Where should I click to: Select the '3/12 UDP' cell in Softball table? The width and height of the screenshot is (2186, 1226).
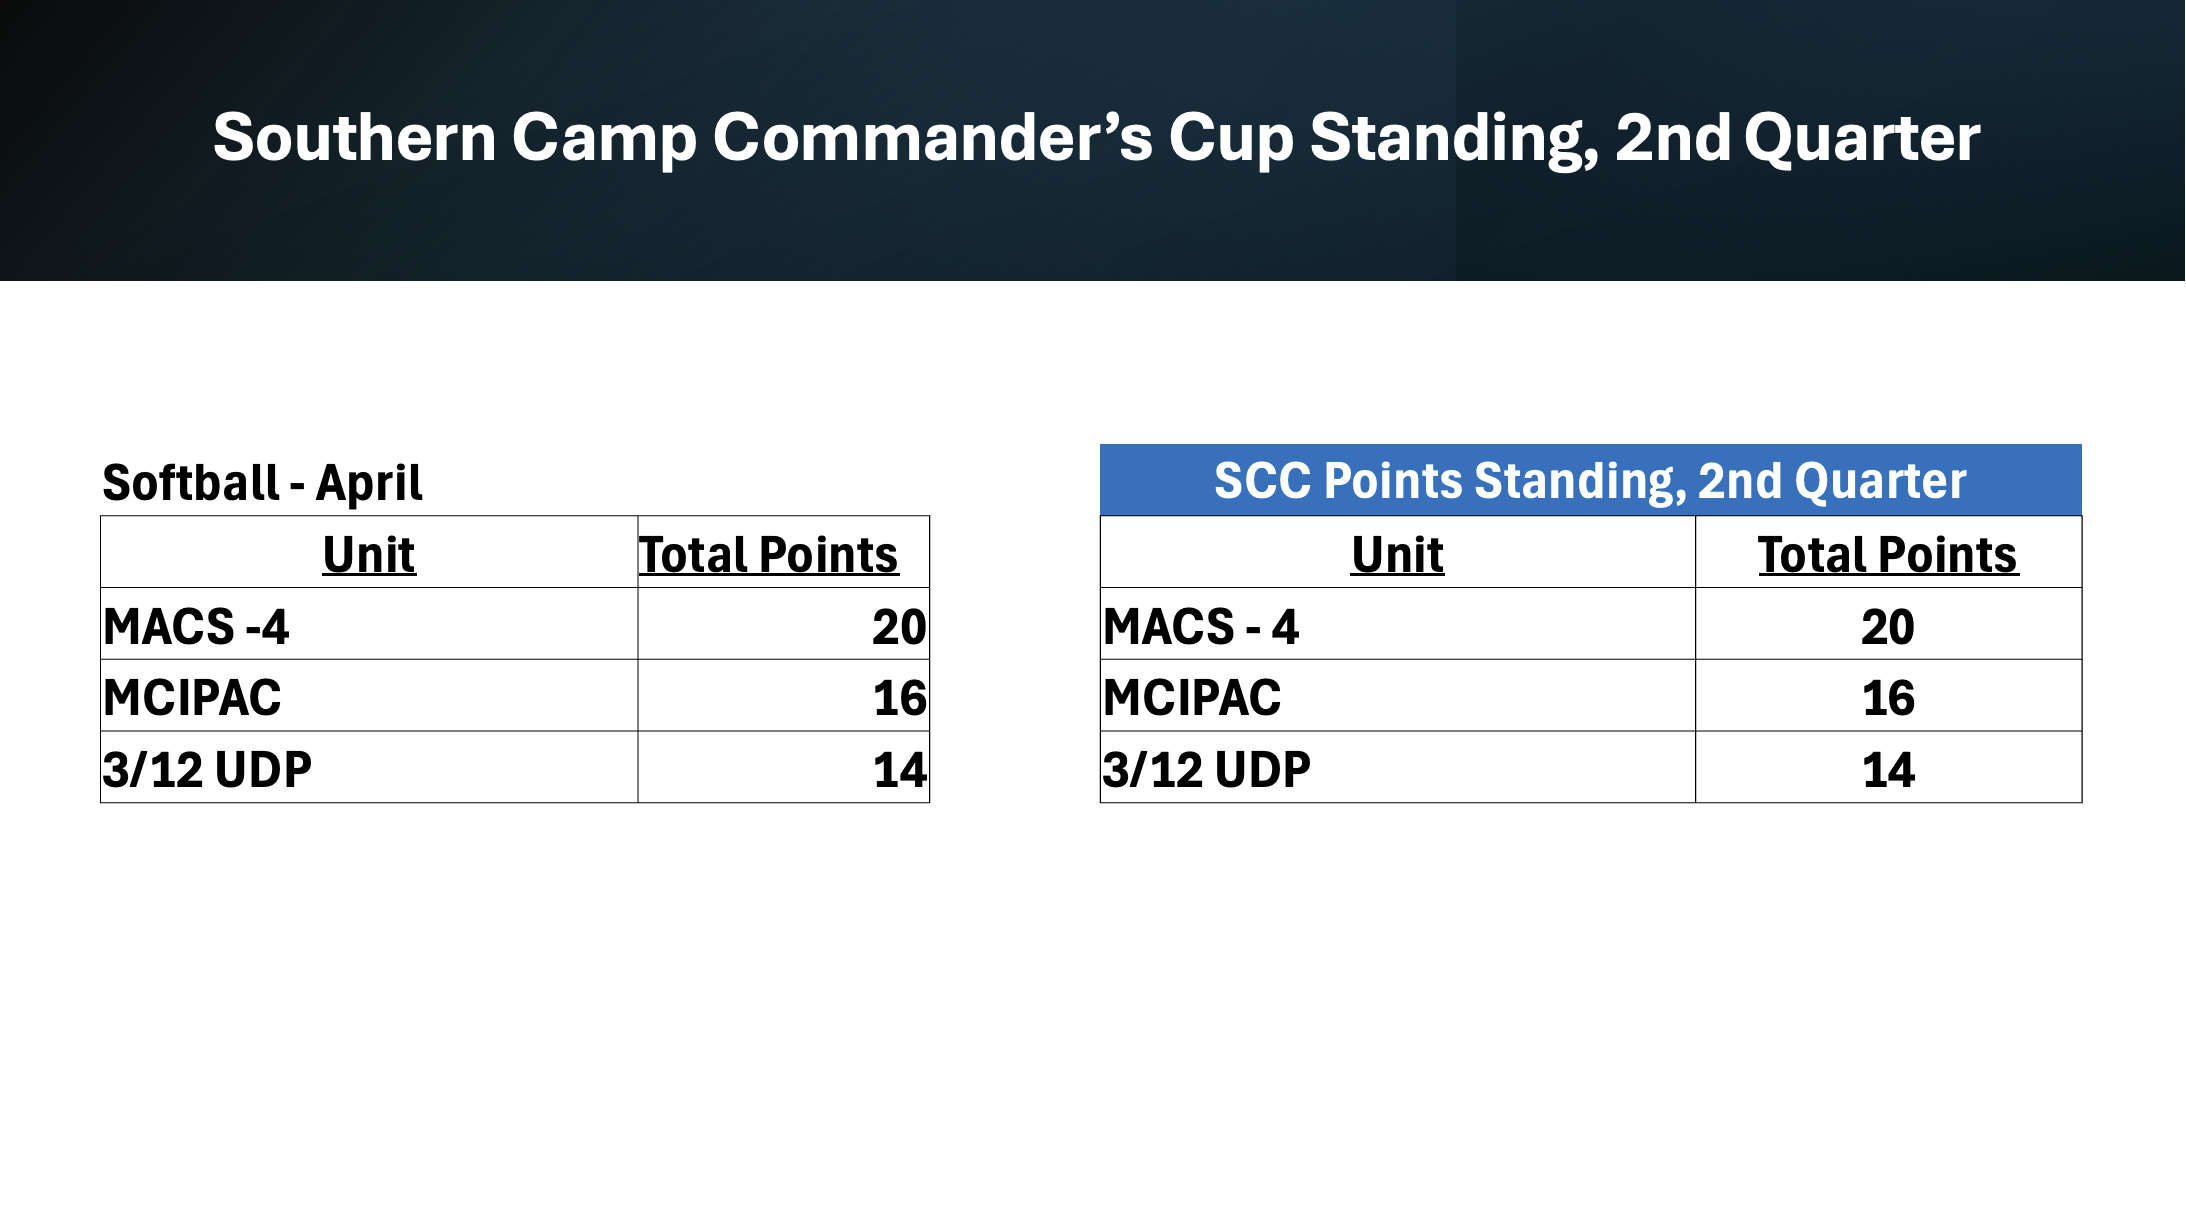369,767
